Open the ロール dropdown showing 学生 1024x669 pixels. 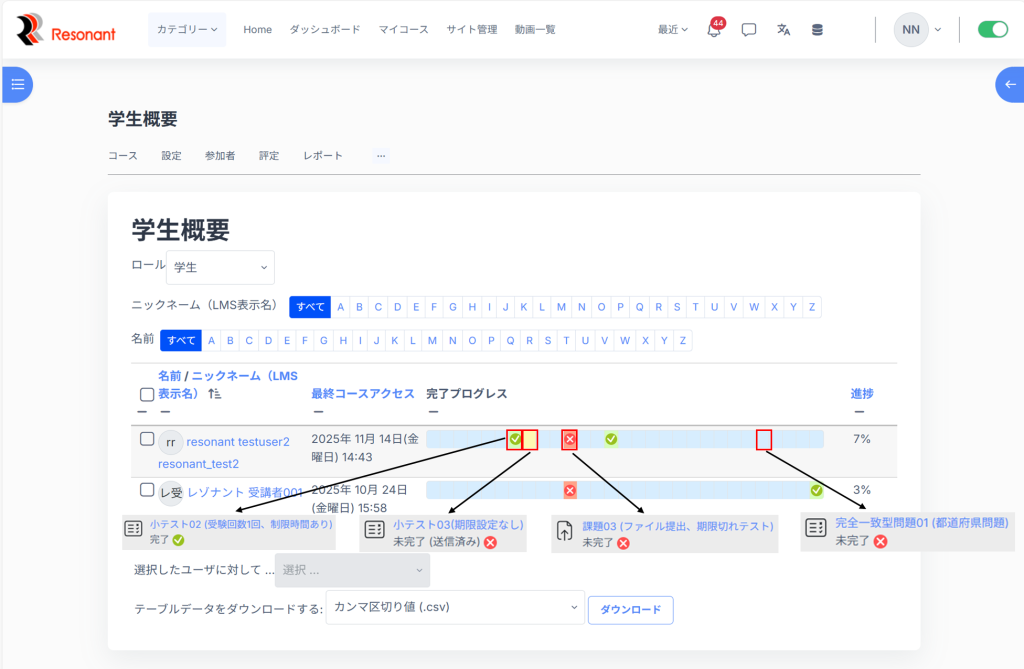coord(220,268)
